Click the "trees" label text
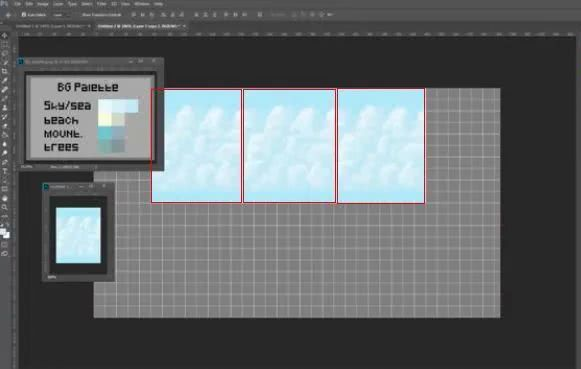The image size is (581, 369). point(61,147)
